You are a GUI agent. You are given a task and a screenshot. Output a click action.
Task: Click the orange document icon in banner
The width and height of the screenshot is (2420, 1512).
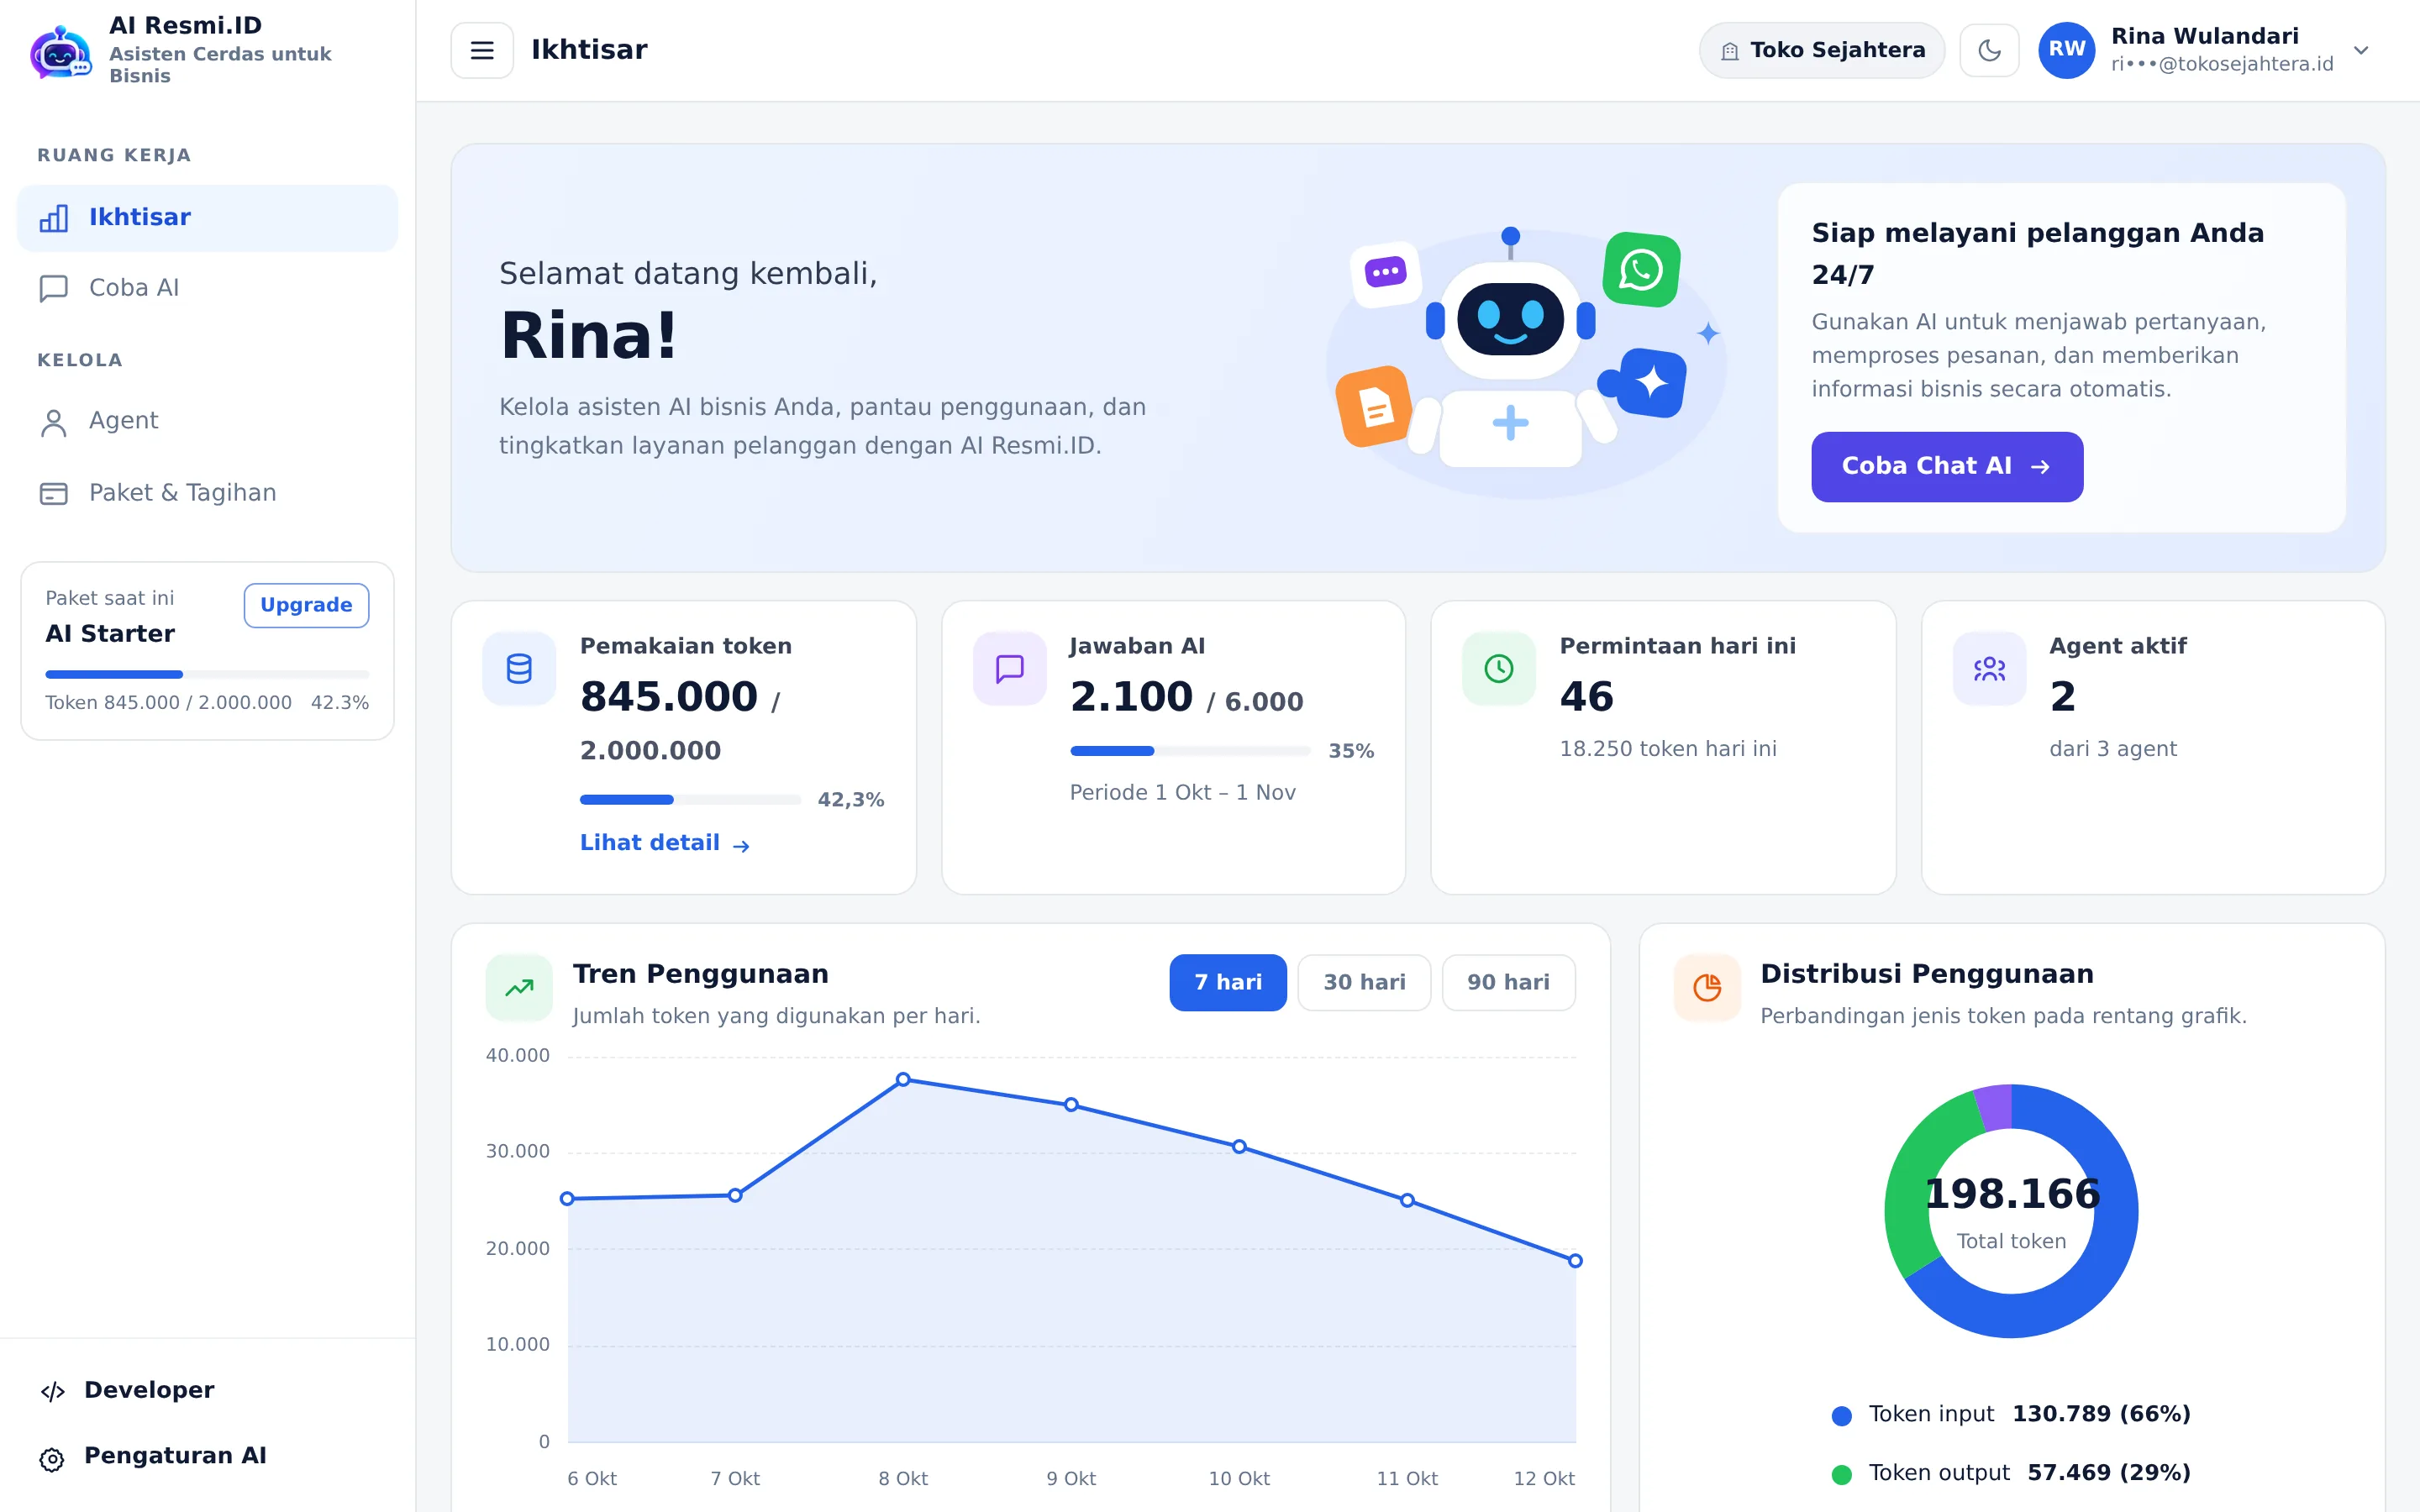[x=1374, y=407]
